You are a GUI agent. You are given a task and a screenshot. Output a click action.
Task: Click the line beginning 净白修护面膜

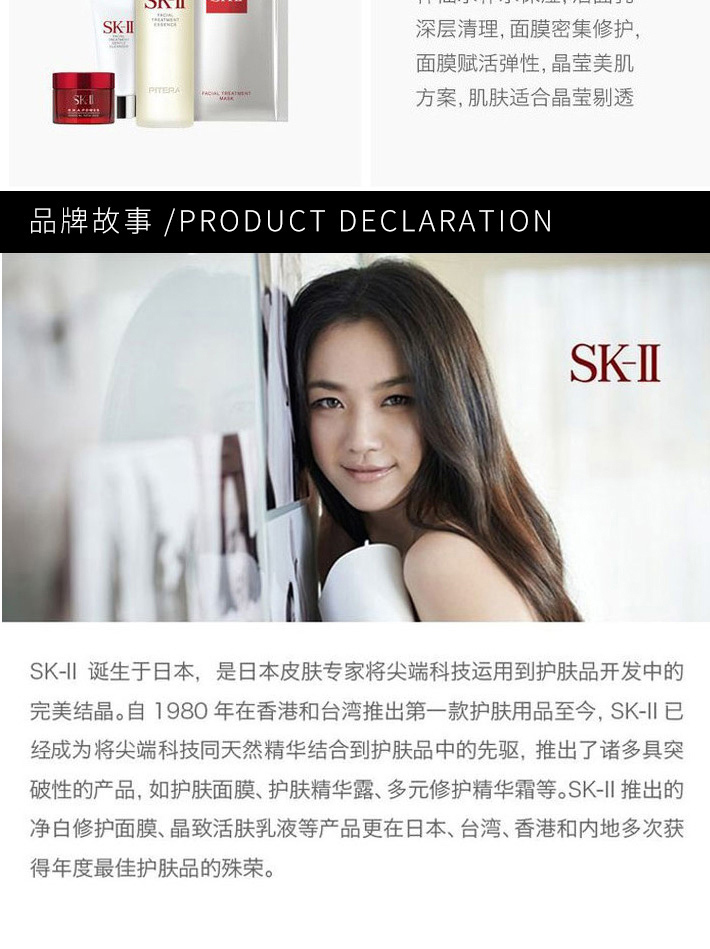[357, 829]
